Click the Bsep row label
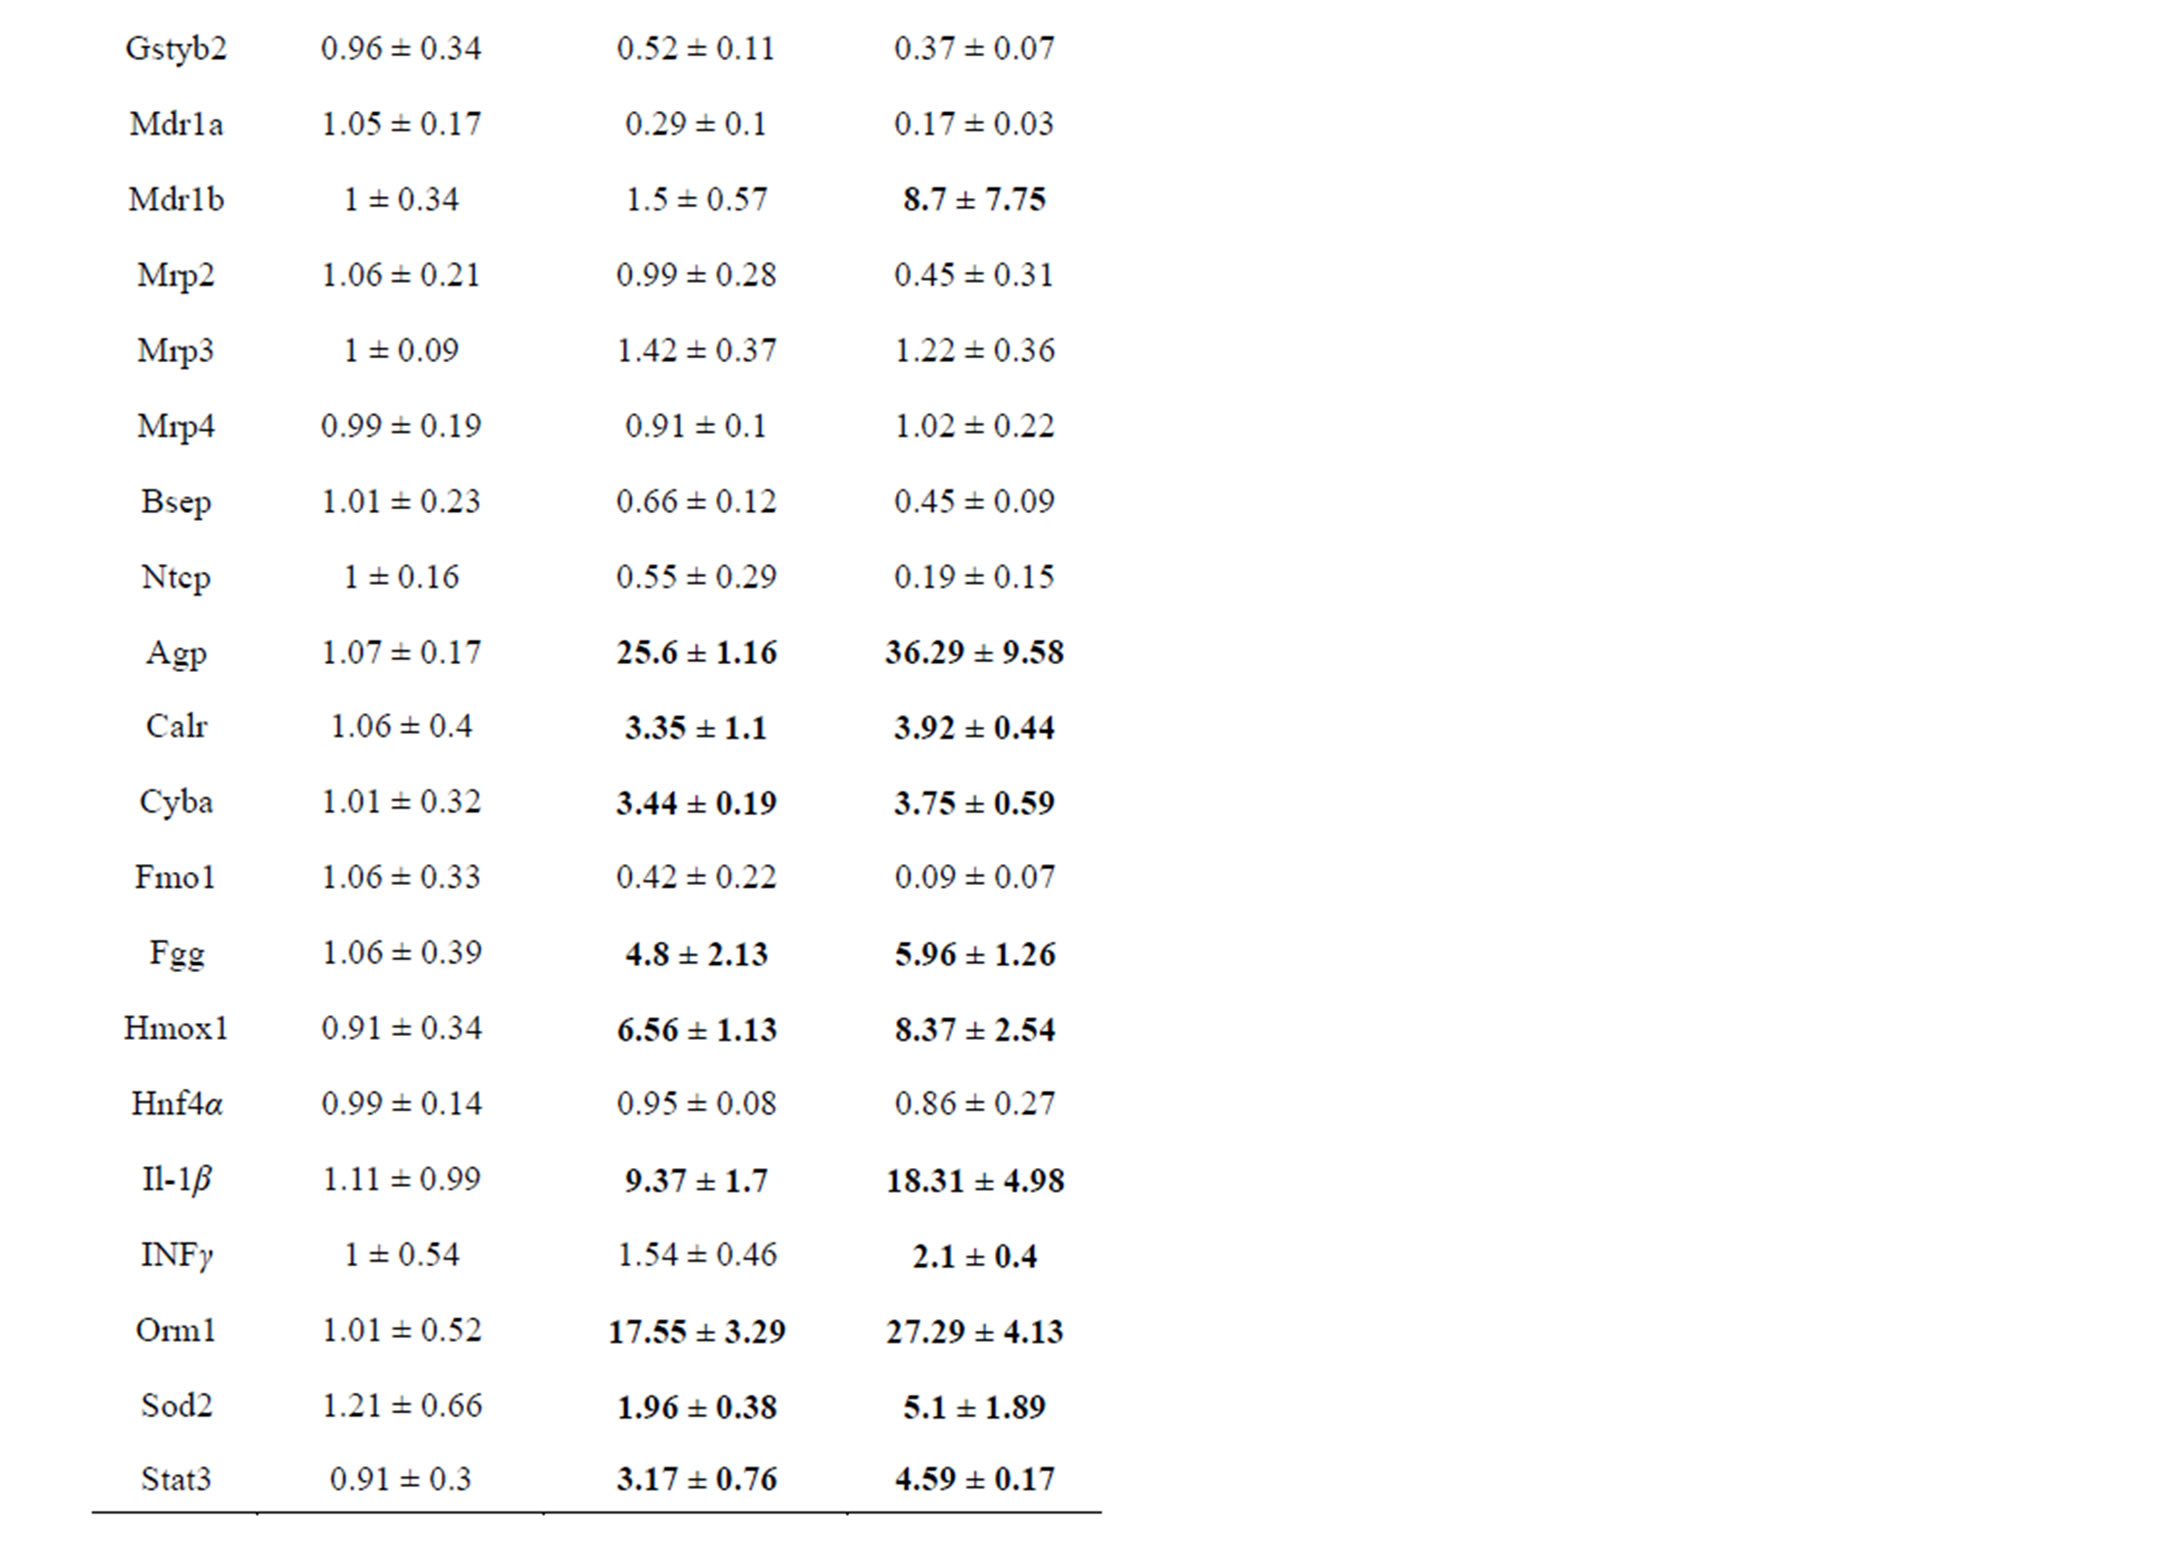Viewport: 2167px width, 1568px height. [176, 501]
